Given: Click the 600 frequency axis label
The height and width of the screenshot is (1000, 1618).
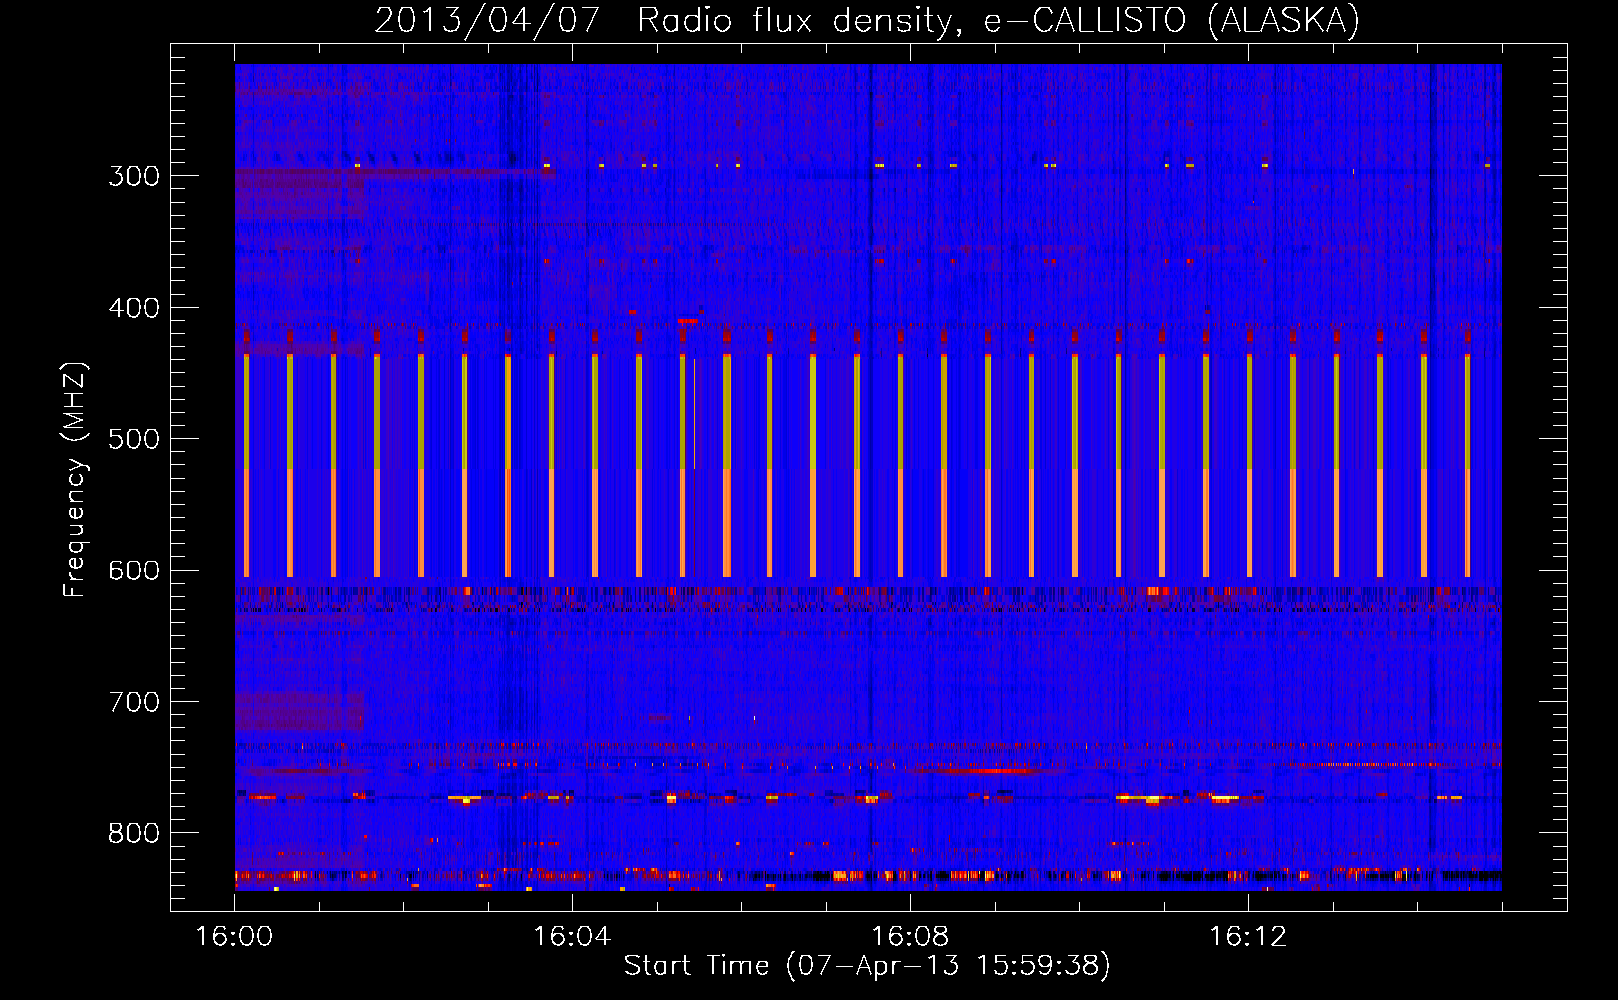Looking at the screenshot, I should point(134,571).
